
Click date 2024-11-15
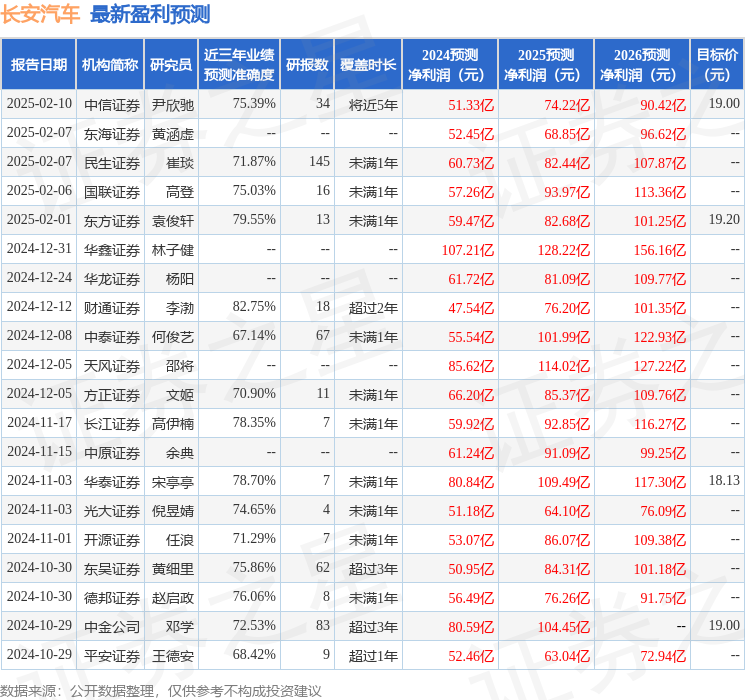pyautogui.click(x=39, y=451)
